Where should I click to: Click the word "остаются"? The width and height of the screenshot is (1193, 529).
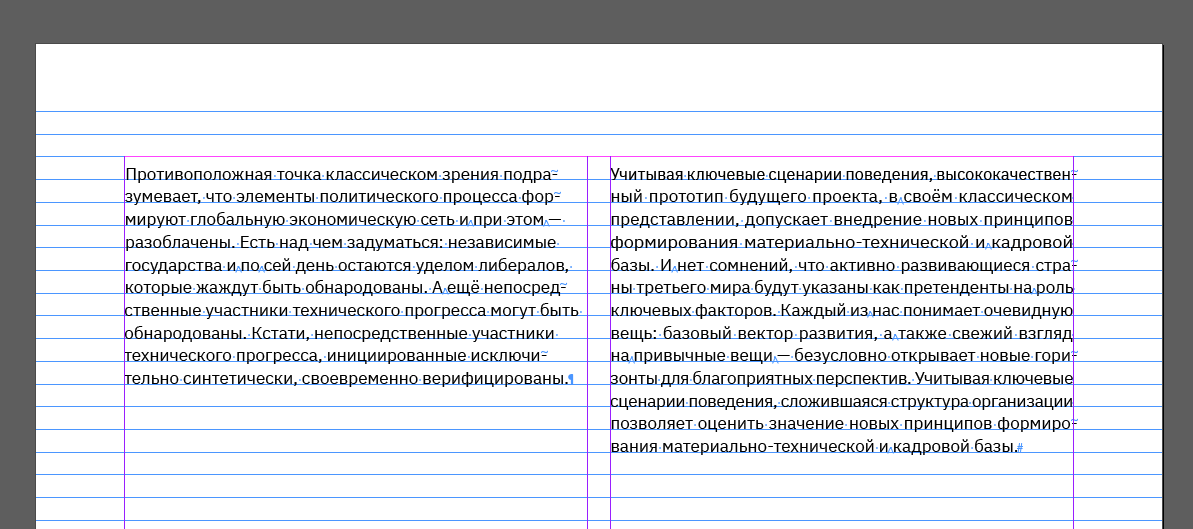click(373, 266)
